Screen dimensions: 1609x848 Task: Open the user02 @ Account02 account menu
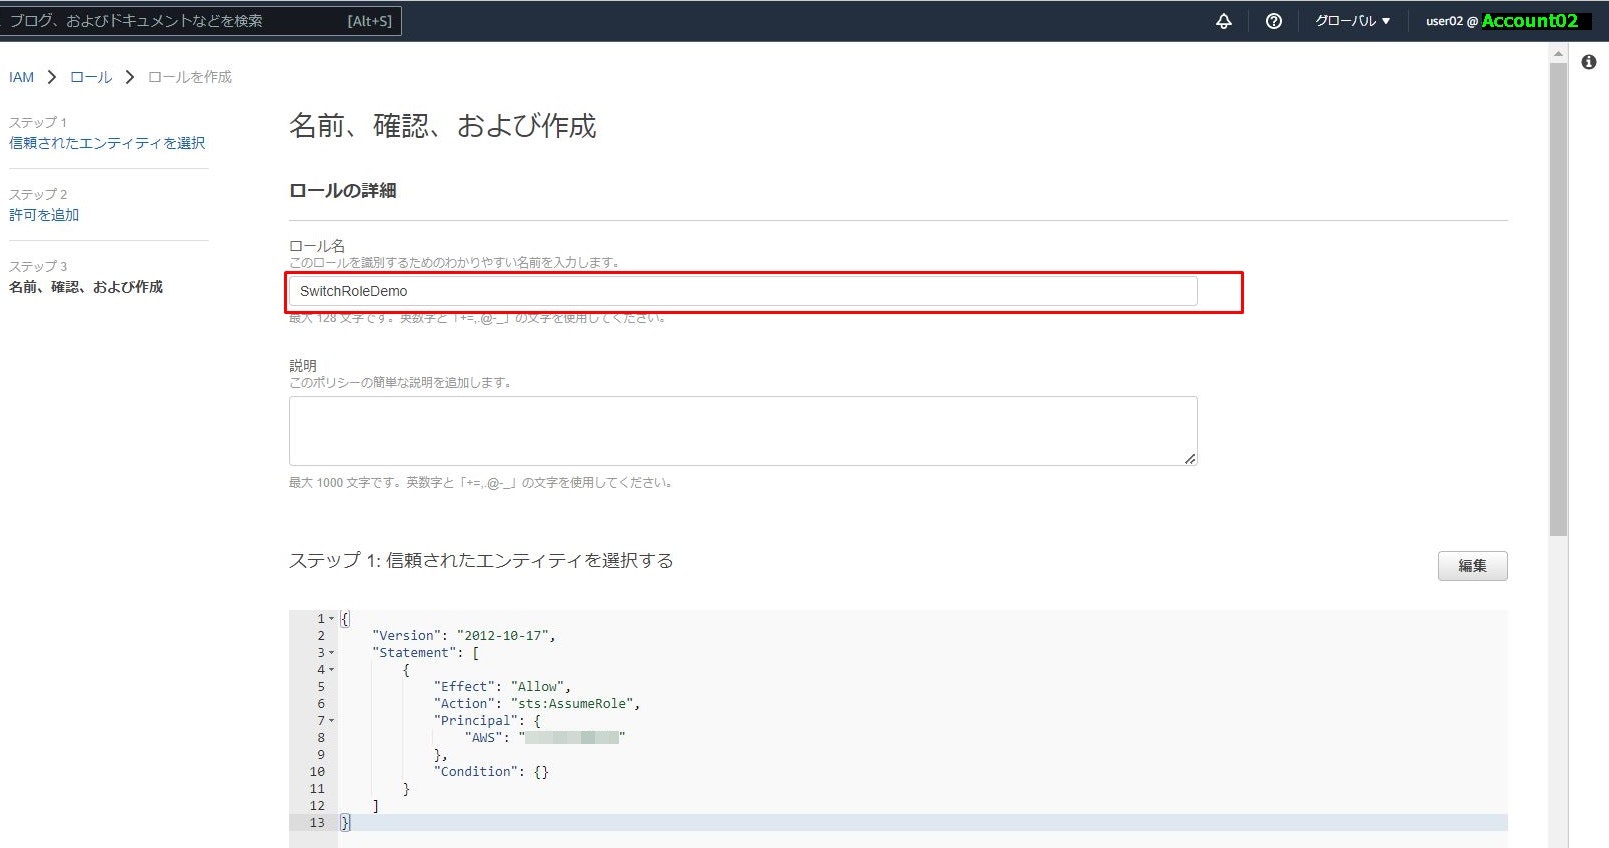coord(1507,21)
